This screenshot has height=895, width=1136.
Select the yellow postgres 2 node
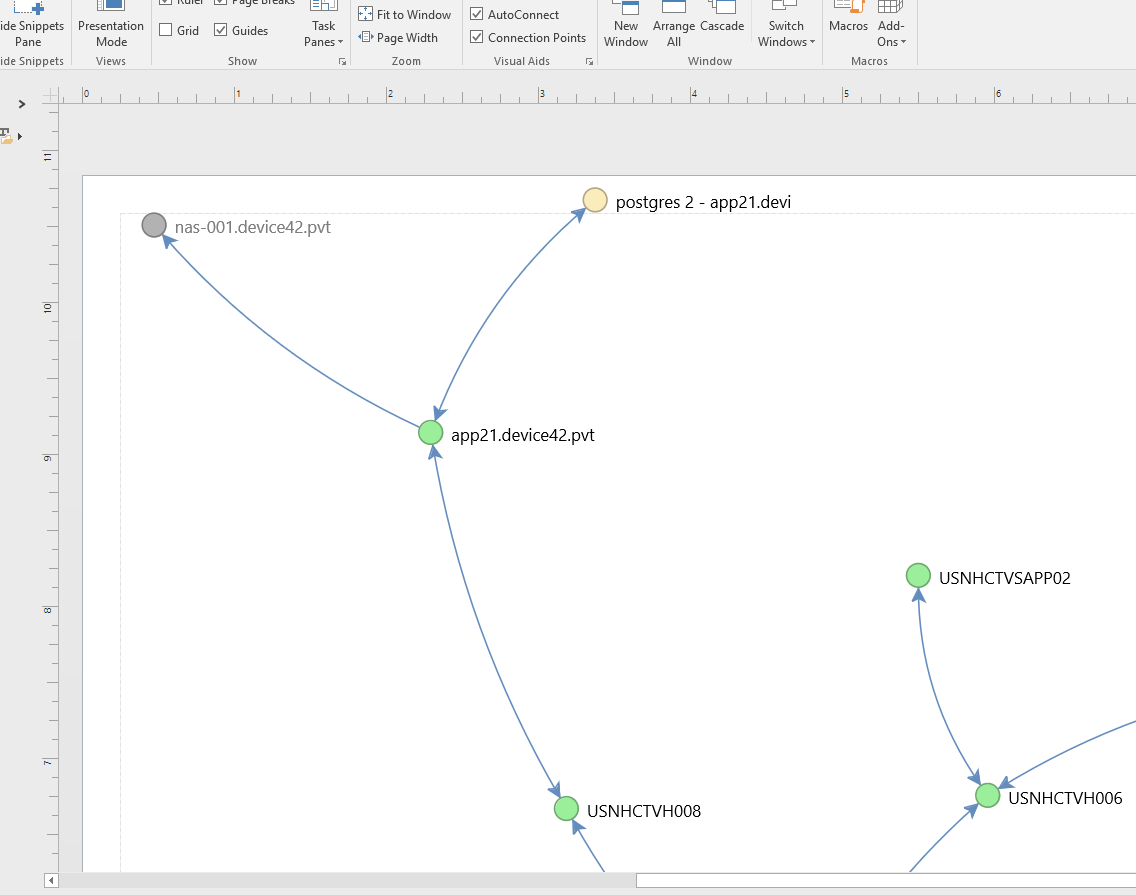pyautogui.click(x=595, y=200)
